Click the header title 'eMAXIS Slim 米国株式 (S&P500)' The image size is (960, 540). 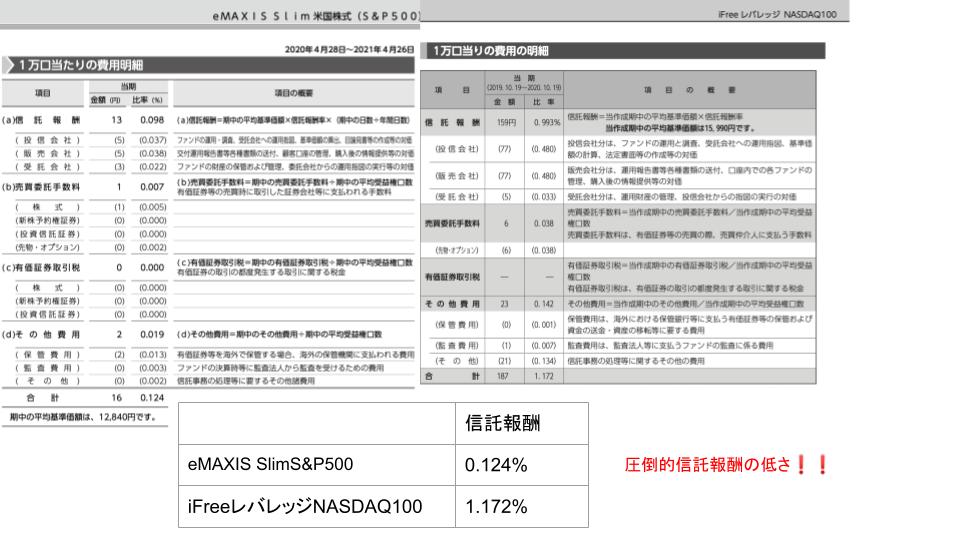pyautogui.click(x=316, y=16)
